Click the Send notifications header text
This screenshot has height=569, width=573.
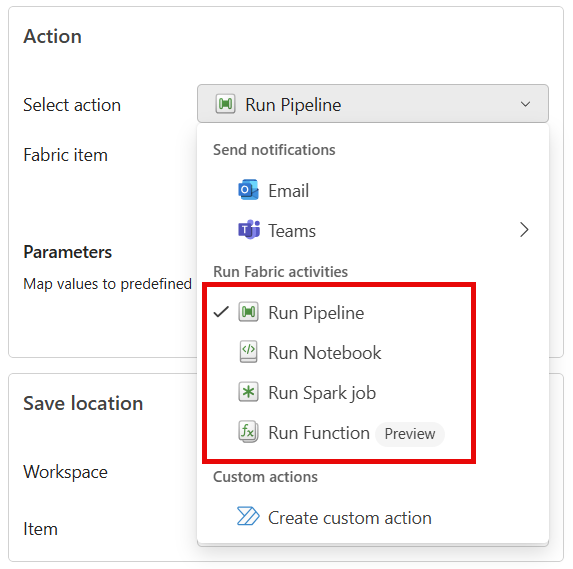pyautogui.click(x=274, y=150)
